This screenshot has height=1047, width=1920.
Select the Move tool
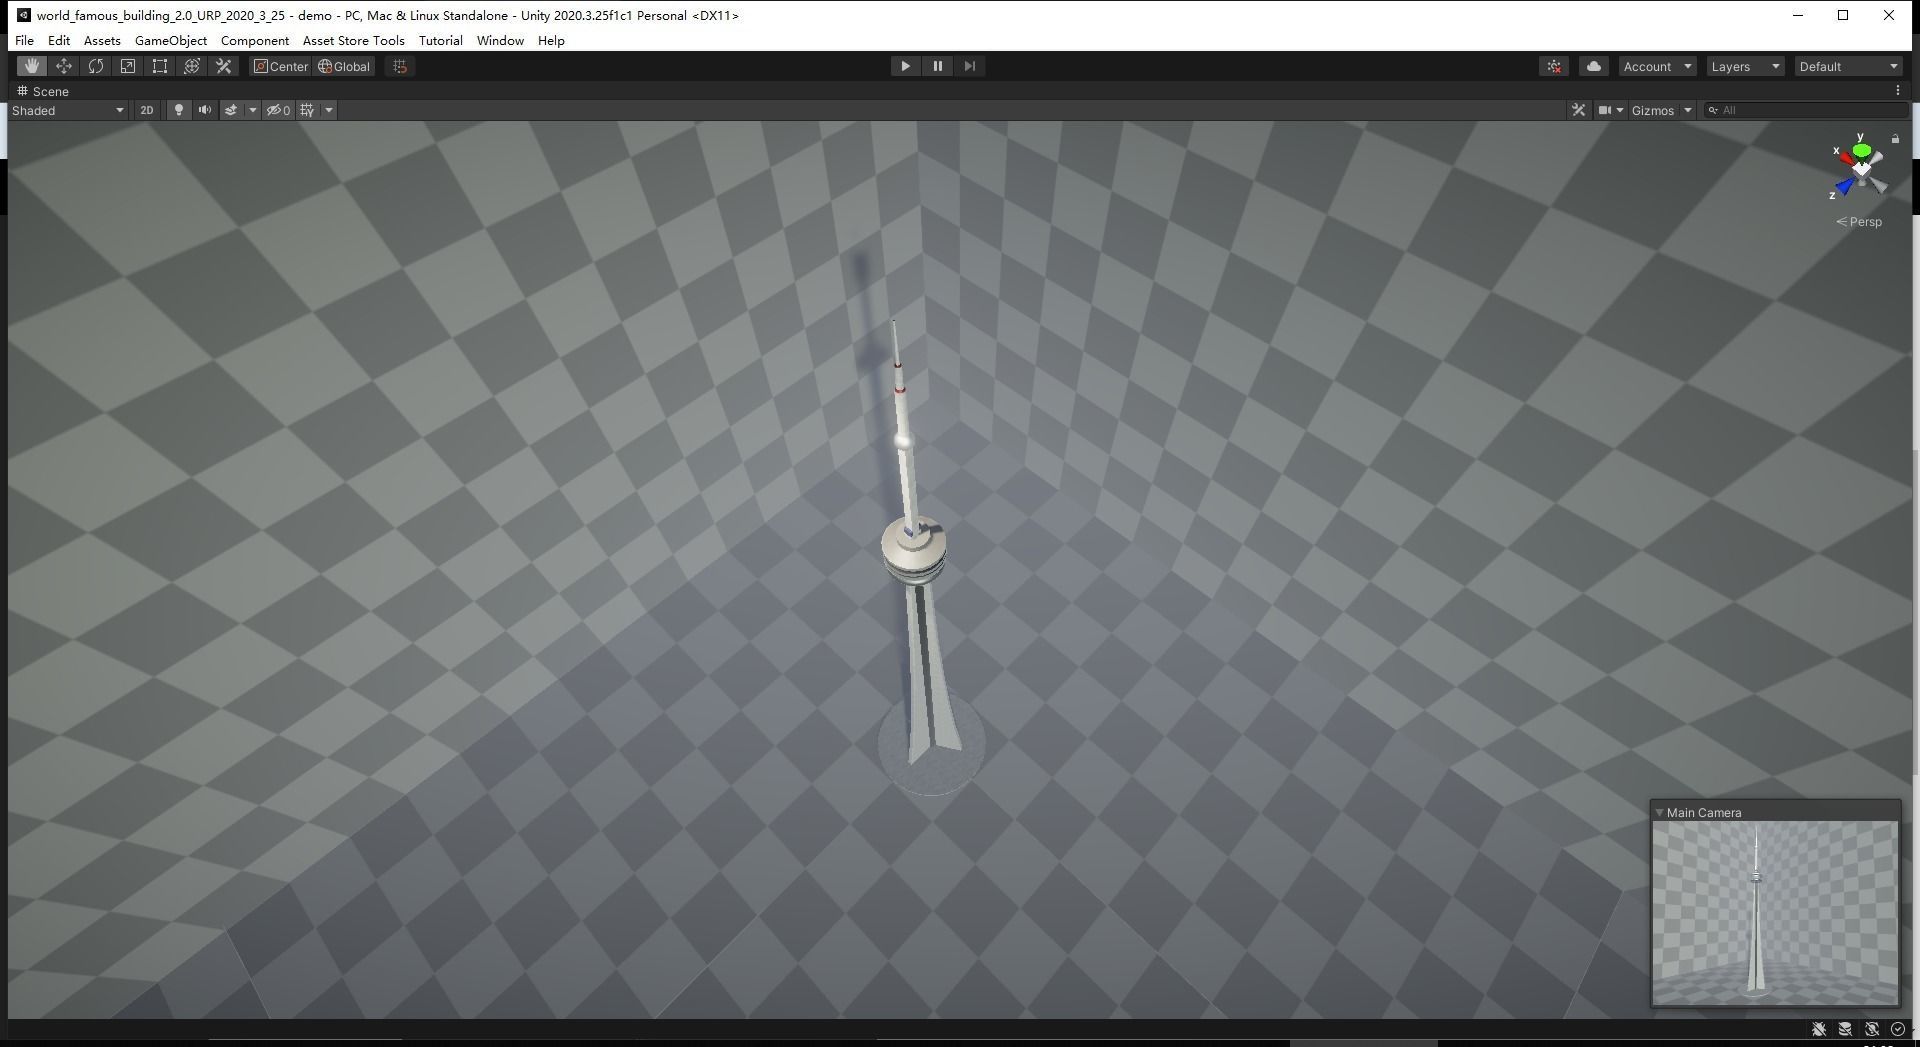pyautogui.click(x=64, y=66)
